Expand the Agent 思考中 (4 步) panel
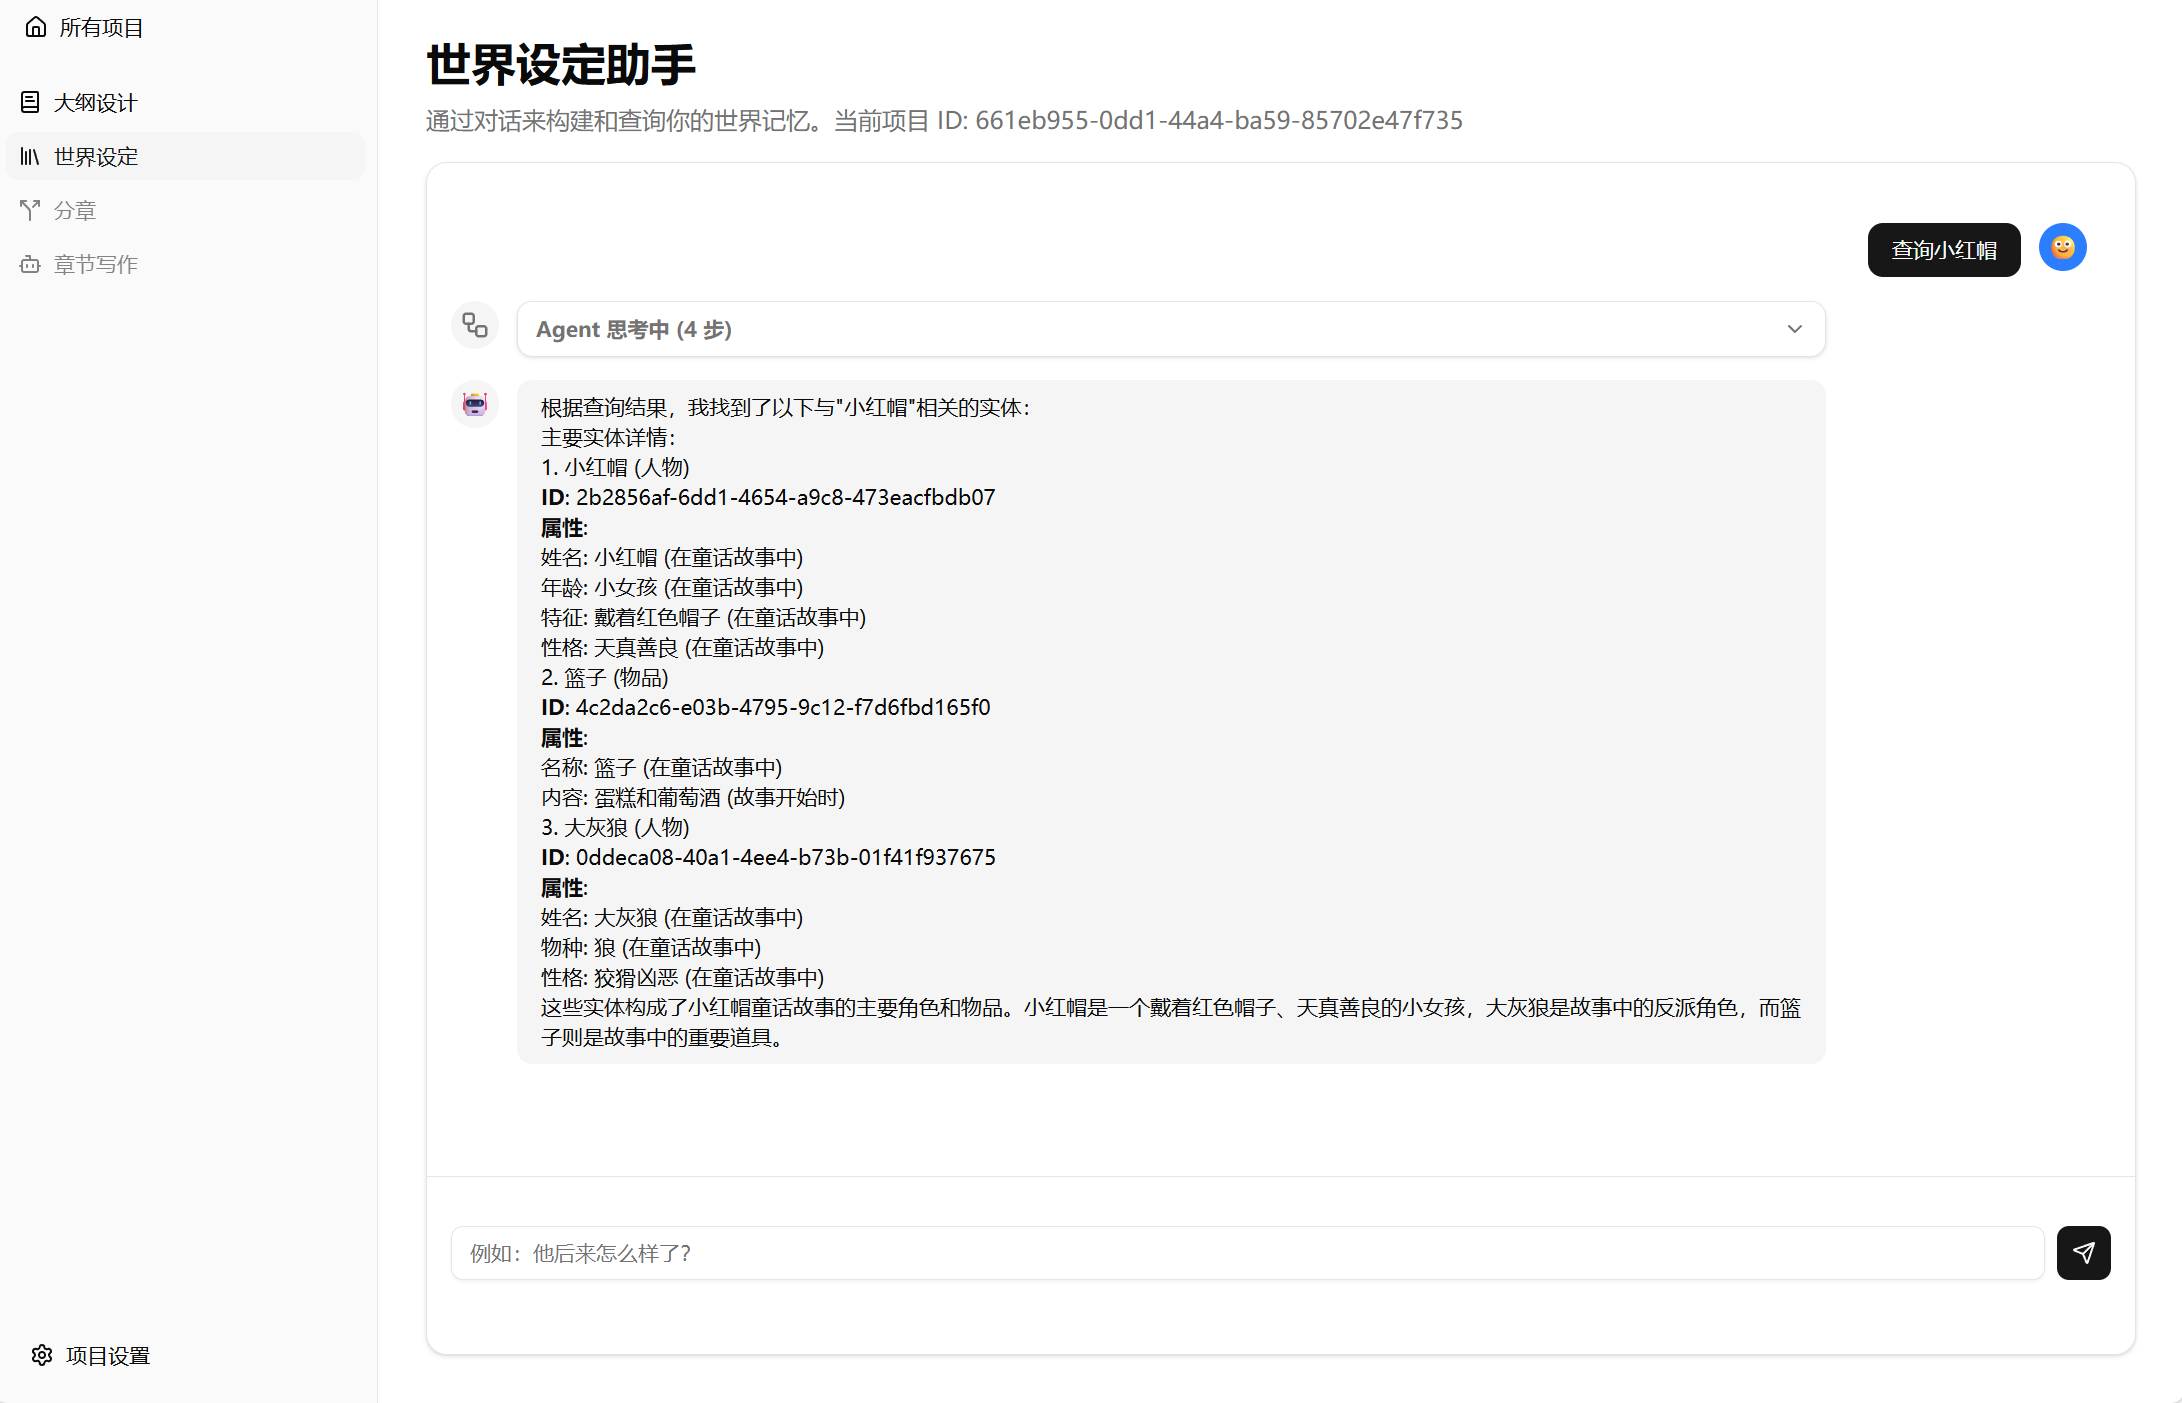 1170,329
